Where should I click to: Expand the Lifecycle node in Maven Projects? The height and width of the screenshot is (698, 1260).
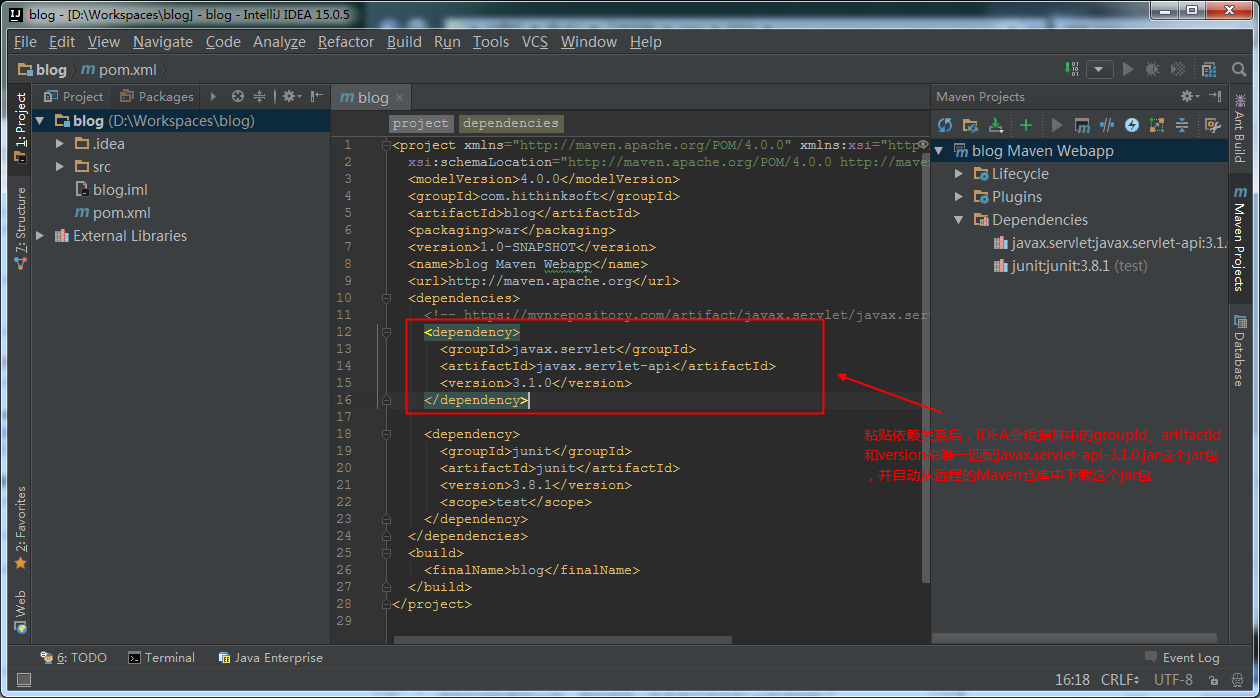[x=959, y=174]
